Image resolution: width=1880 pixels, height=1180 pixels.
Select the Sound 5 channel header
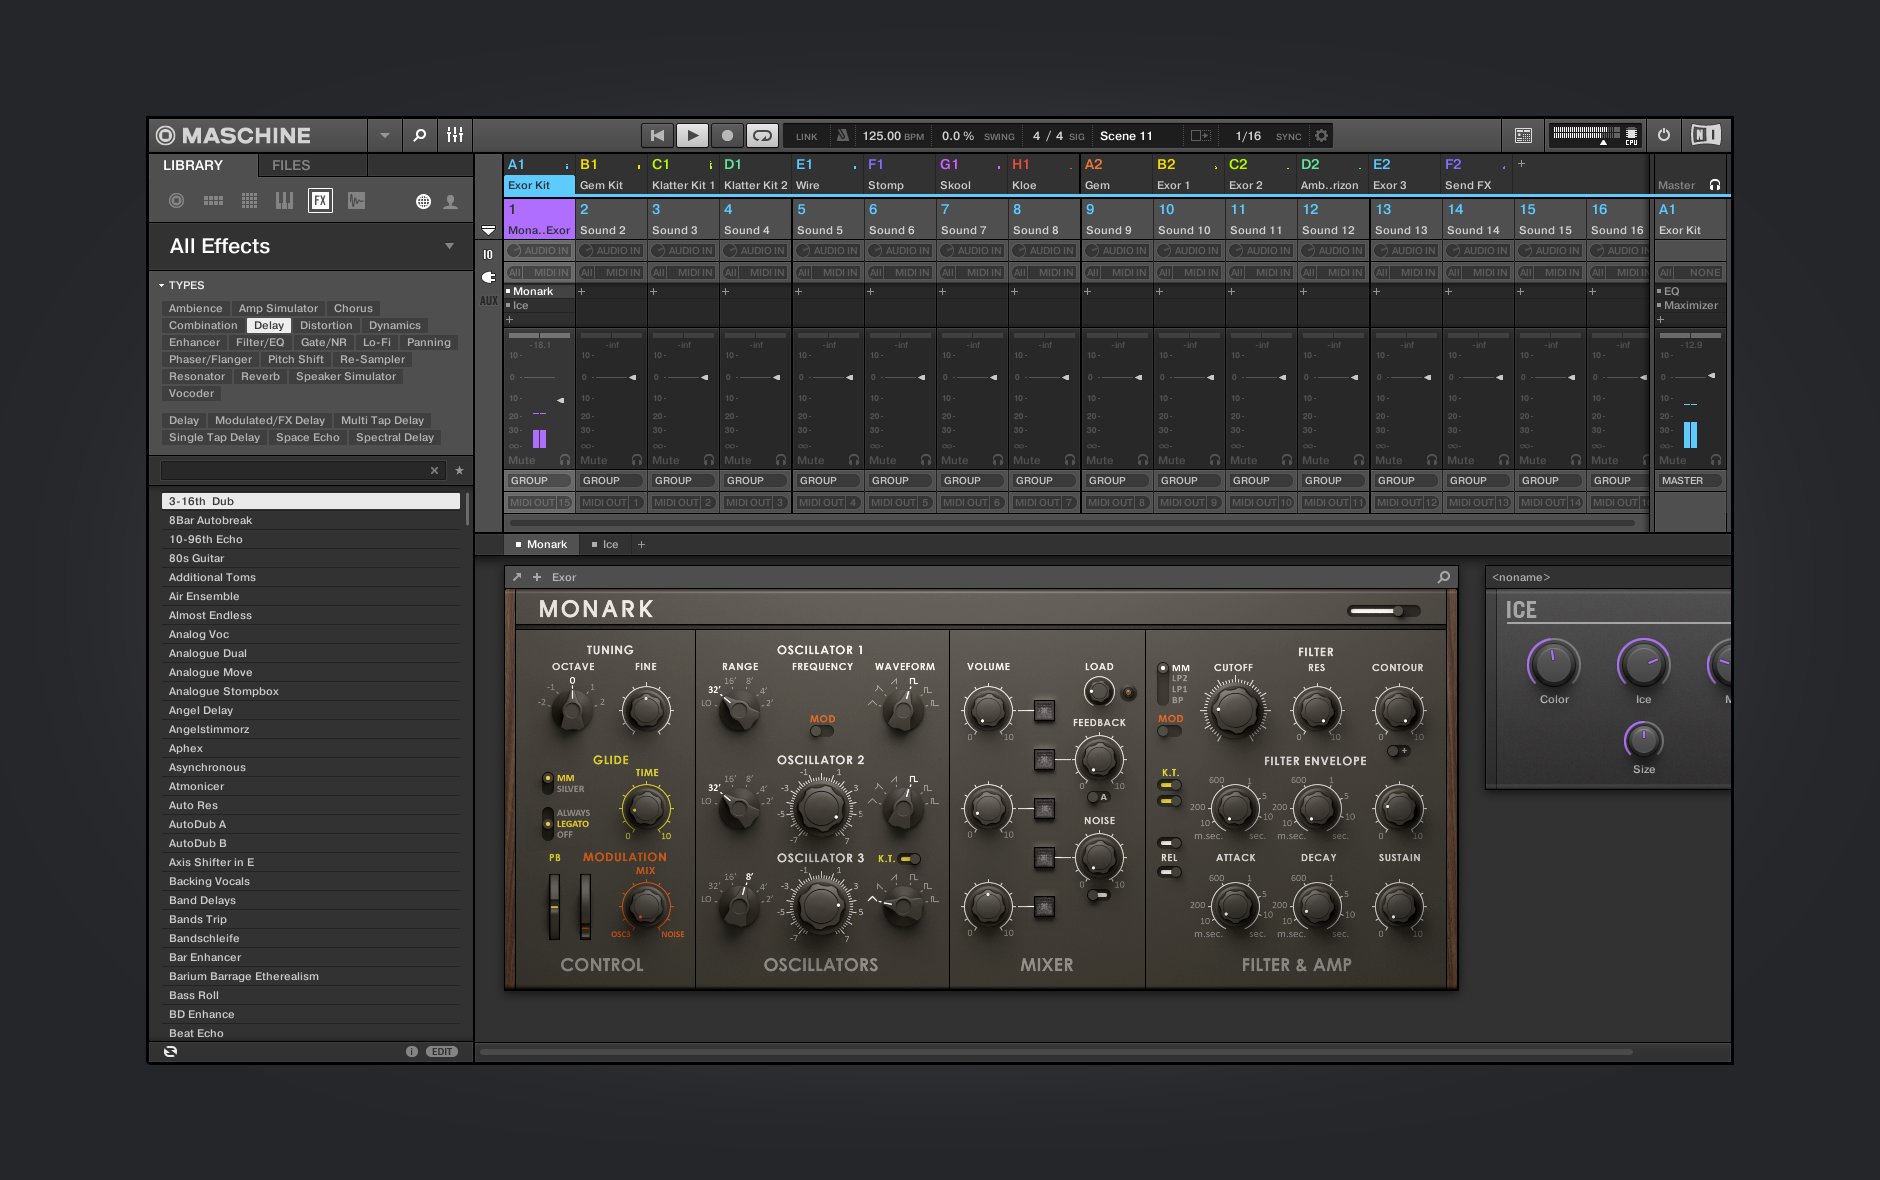828,219
